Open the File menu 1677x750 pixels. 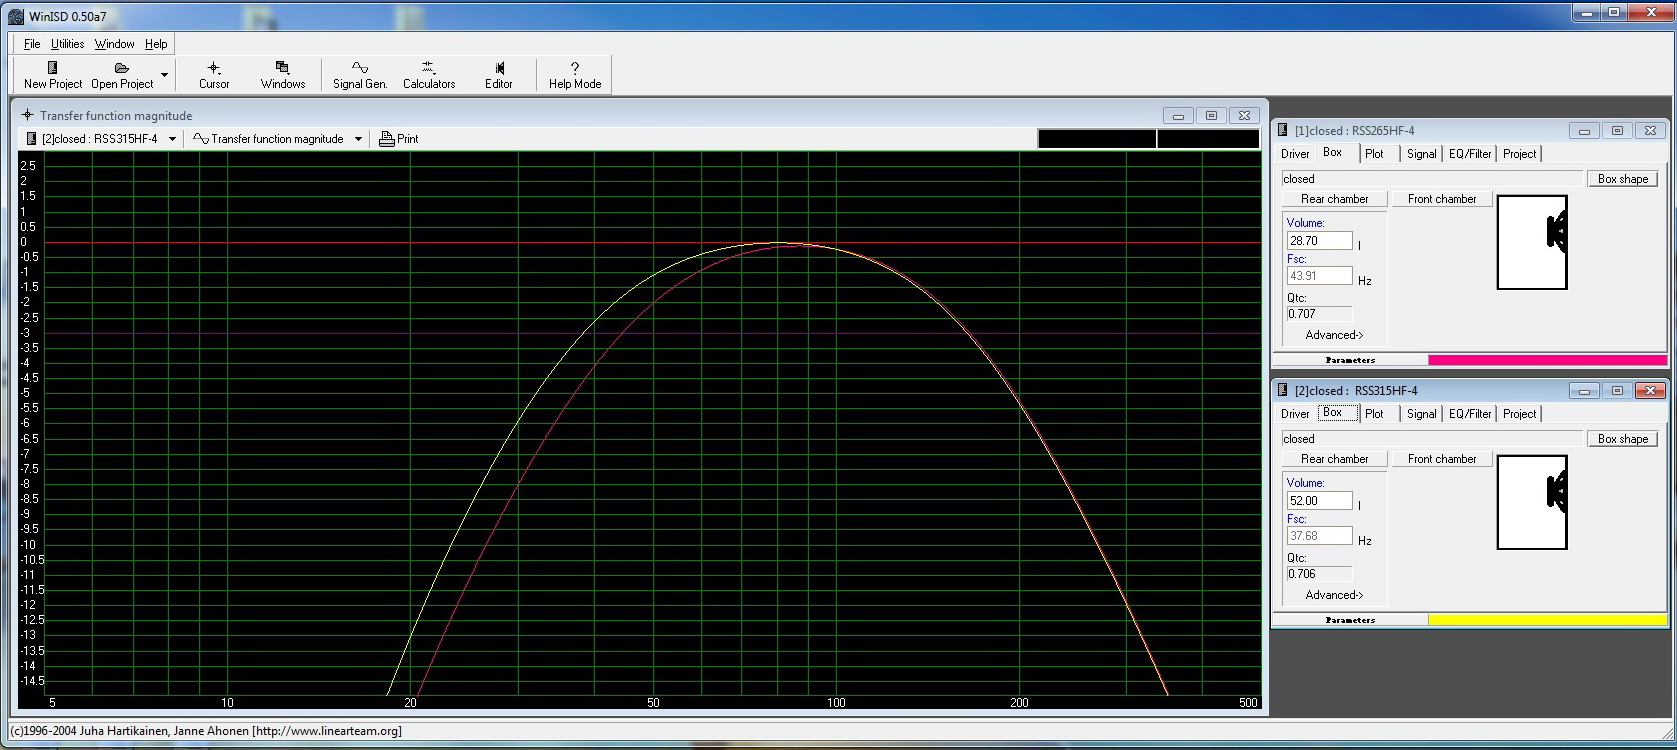32,44
